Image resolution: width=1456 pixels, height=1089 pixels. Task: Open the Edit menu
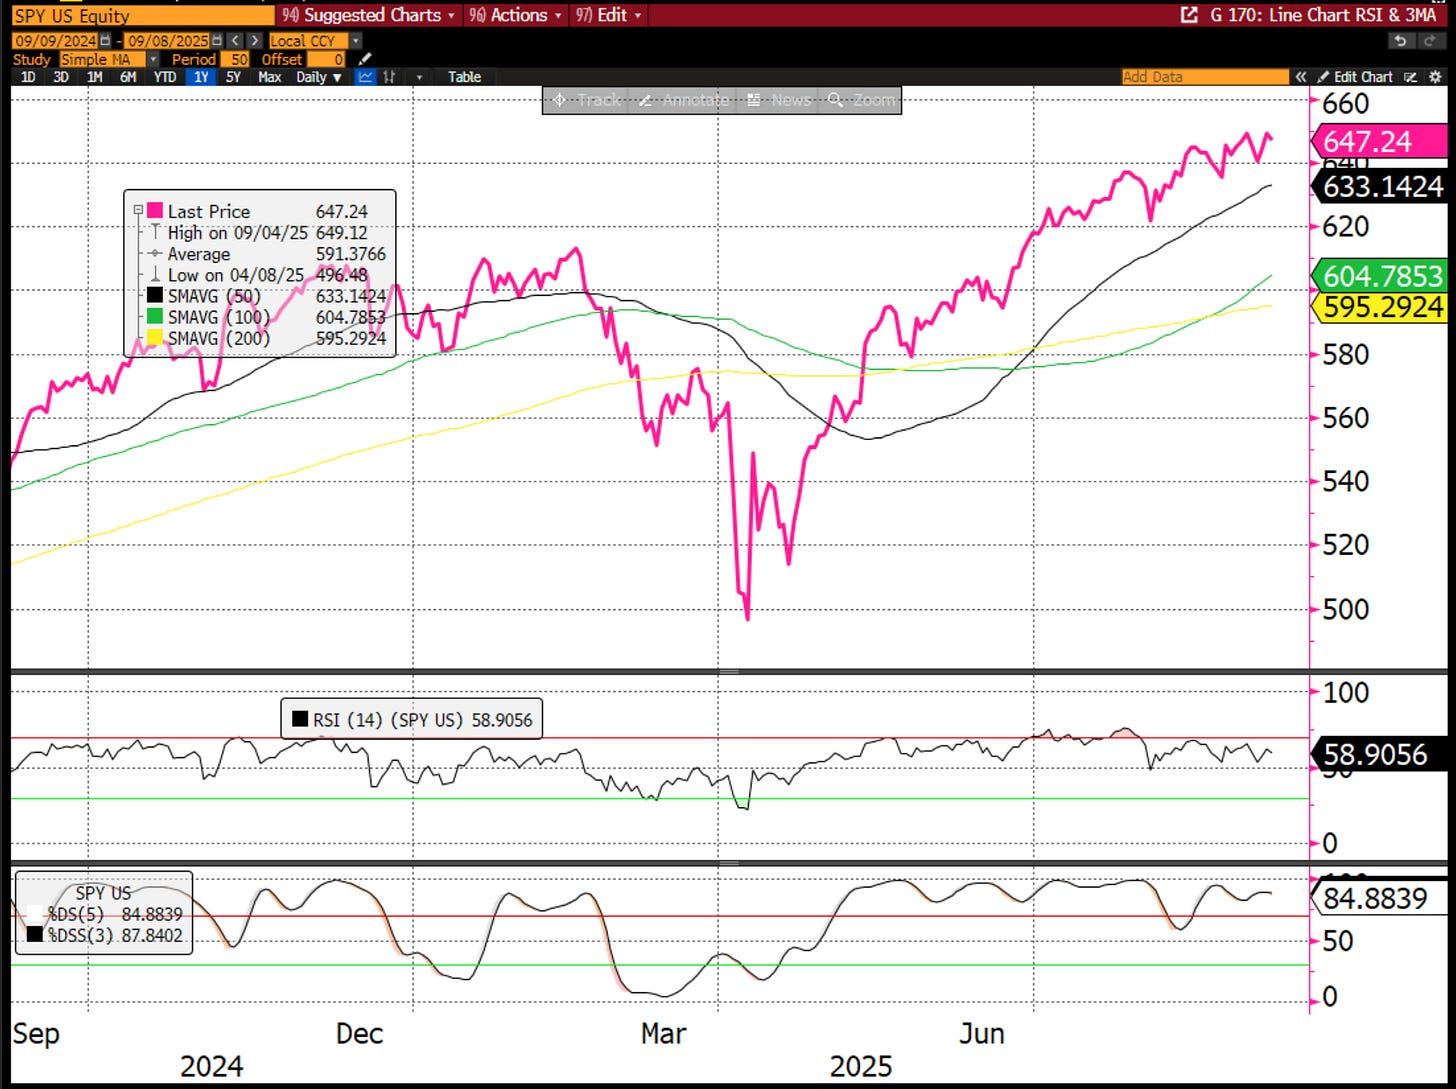pyautogui.click(x=610, y=15)
